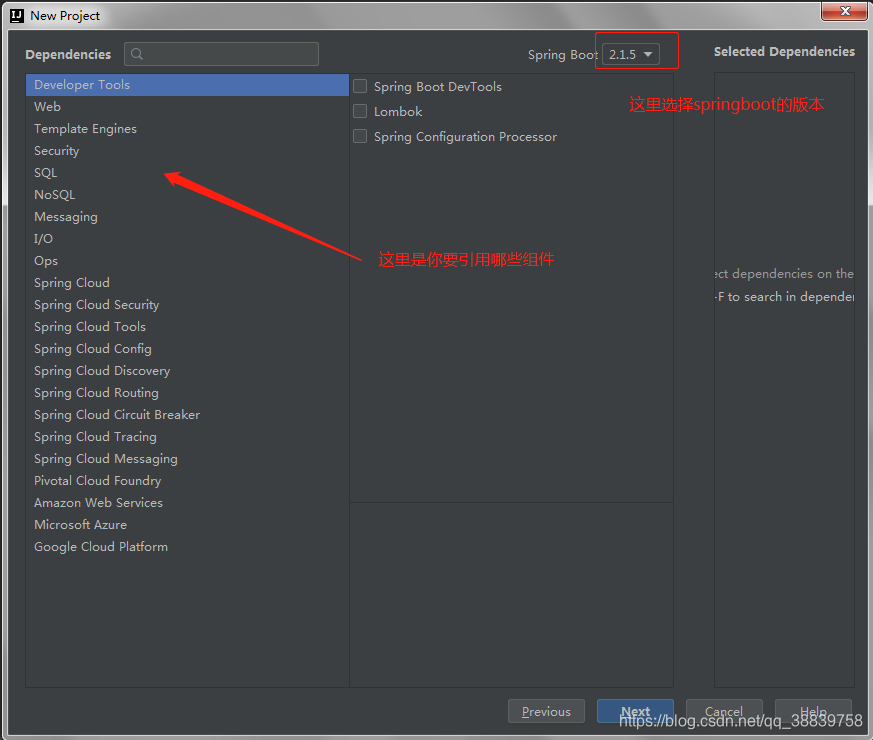This screenshot has width=873, height=740.
Task: Select the Developer Tools category
Action: pyautogui.click(x=187, y=85)
